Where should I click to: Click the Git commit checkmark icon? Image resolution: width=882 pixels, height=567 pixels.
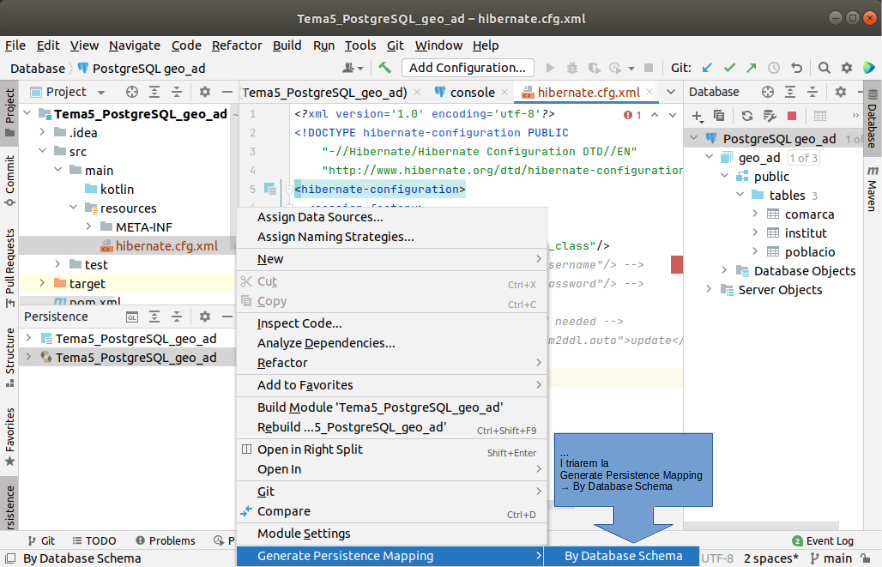(x=730, y=68)
